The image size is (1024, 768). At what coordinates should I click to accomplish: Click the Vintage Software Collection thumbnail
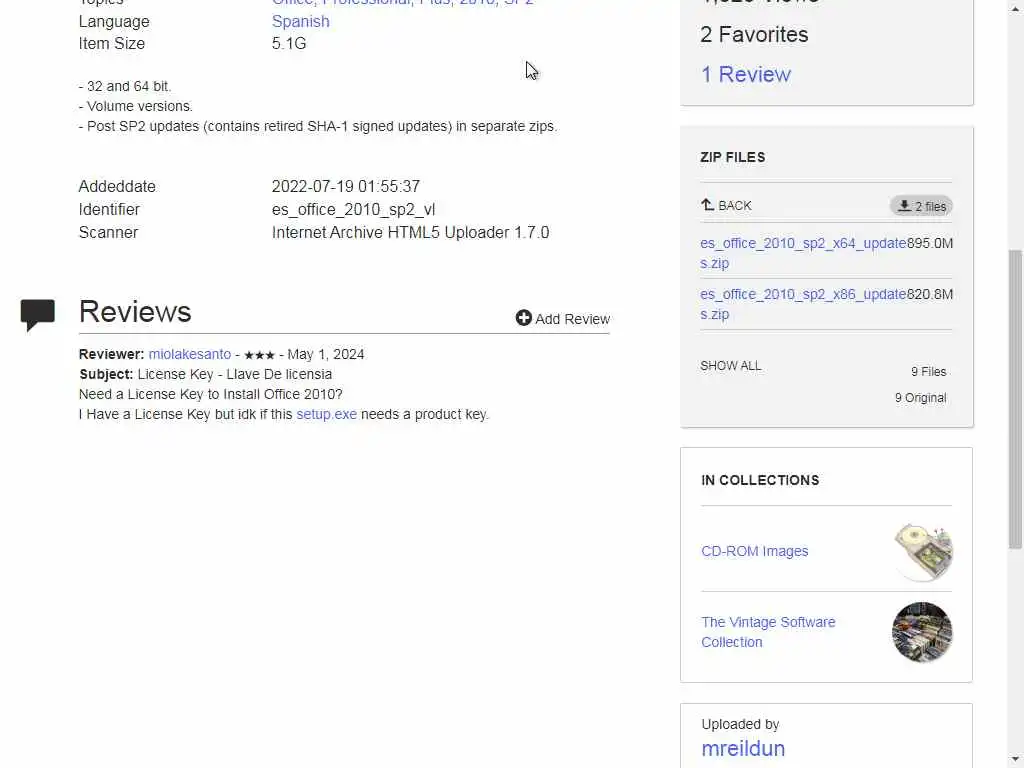click(x=922, y=632)
